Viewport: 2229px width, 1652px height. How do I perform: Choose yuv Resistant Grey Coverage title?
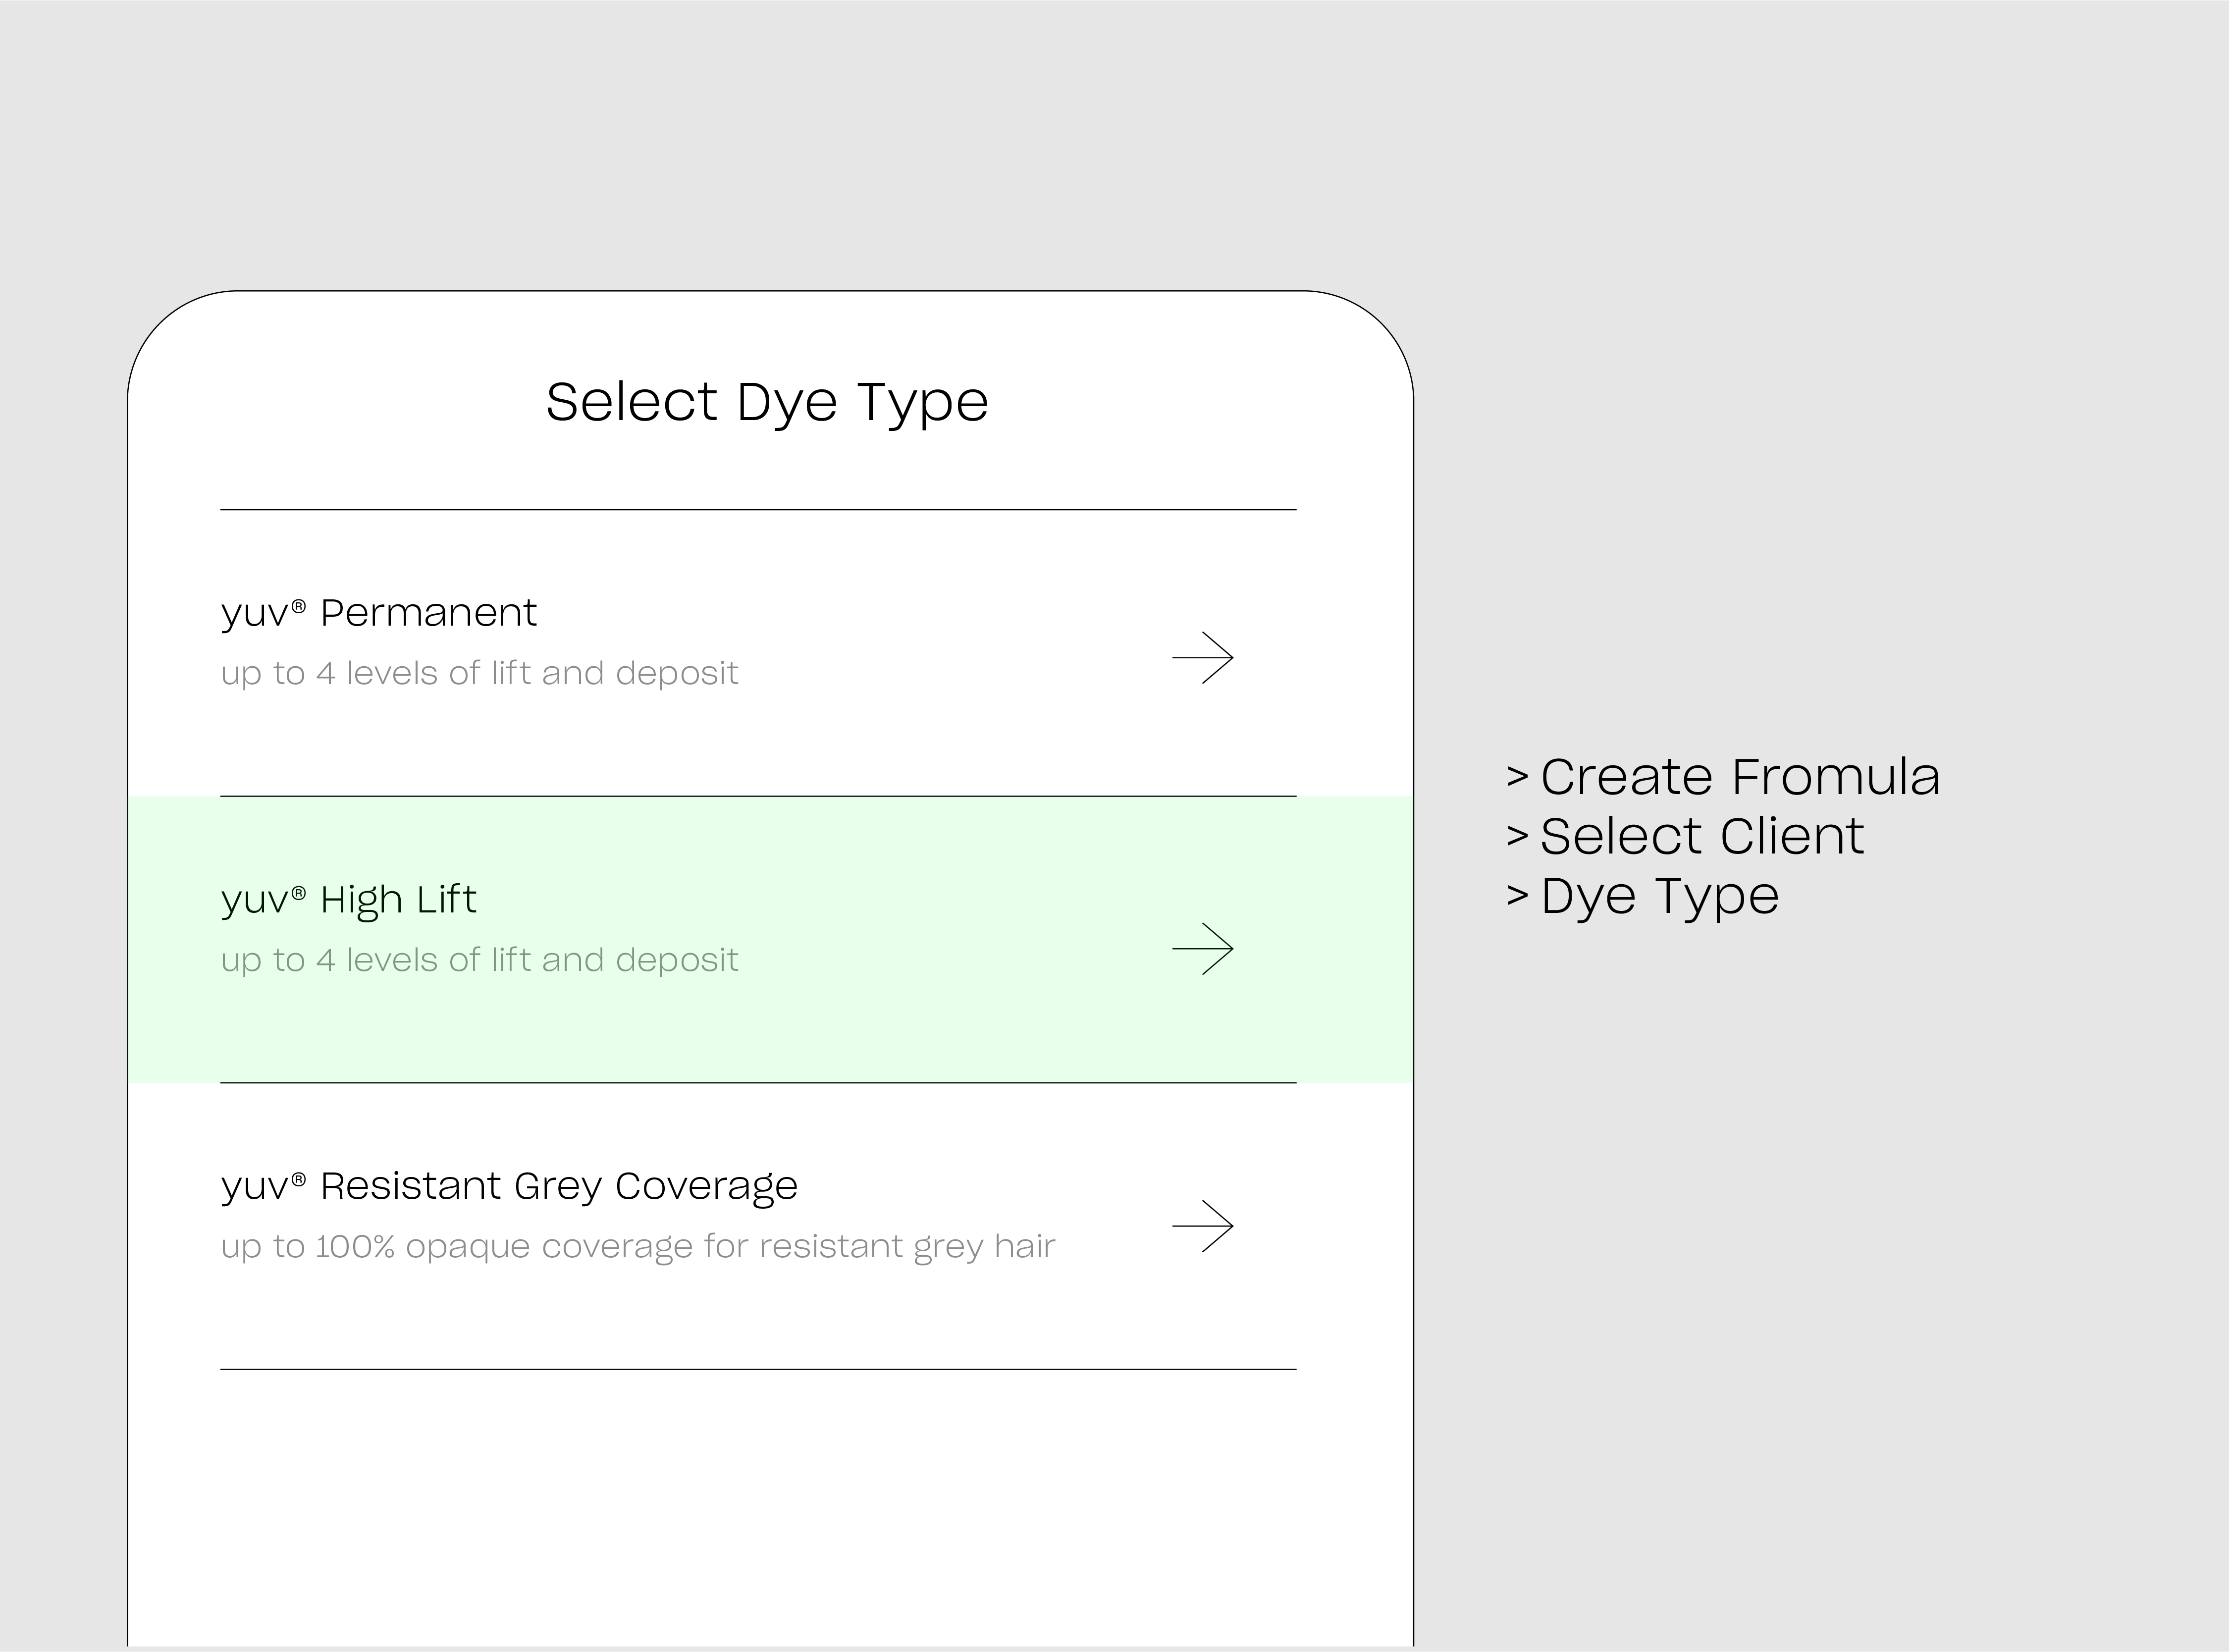tap(509, 1186)
